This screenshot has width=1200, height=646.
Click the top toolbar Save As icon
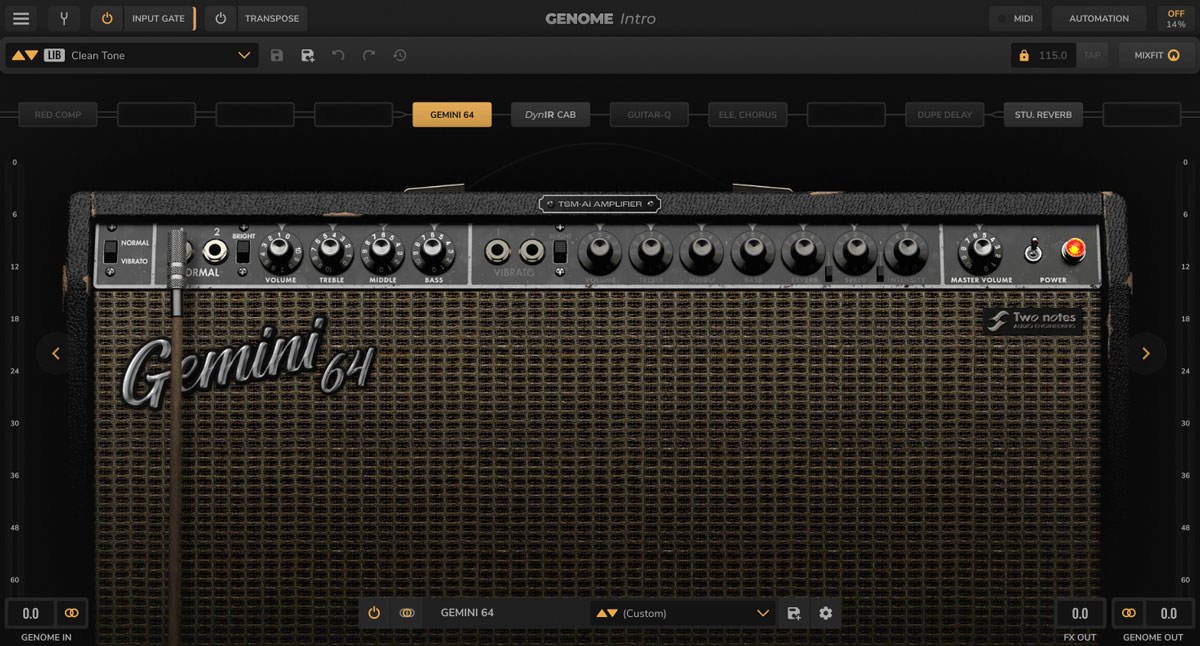coord(308,55)
